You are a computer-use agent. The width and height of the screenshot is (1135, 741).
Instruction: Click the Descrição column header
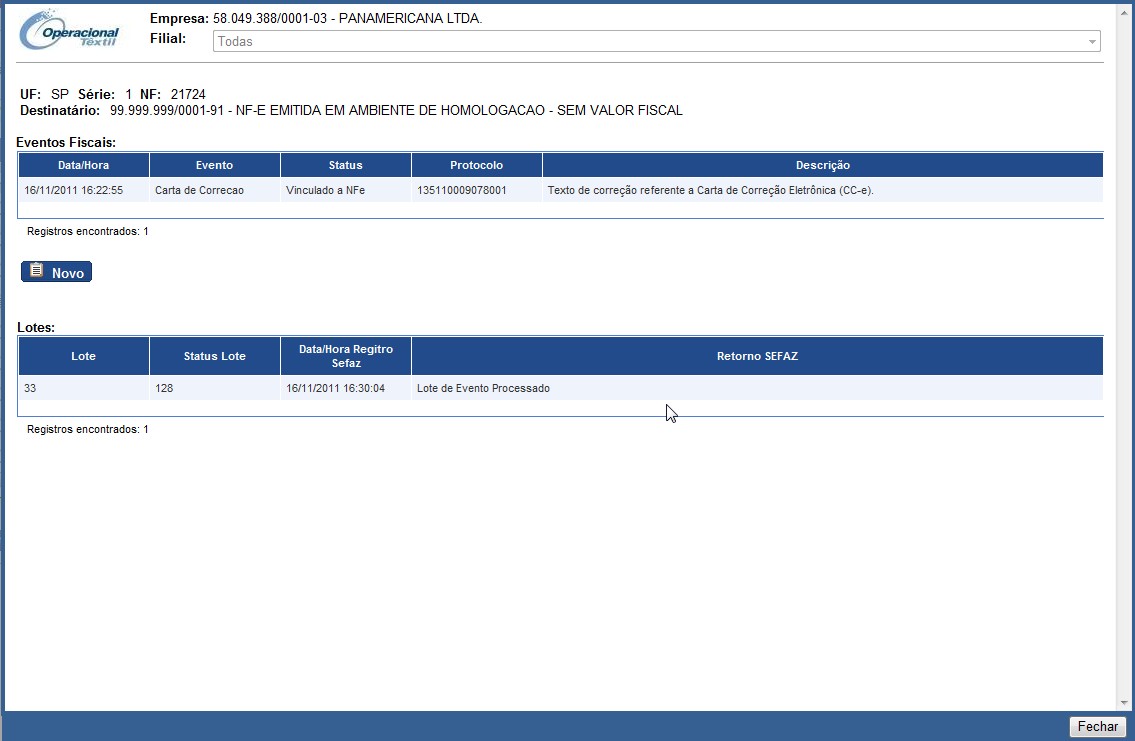(x=822, y=165)
